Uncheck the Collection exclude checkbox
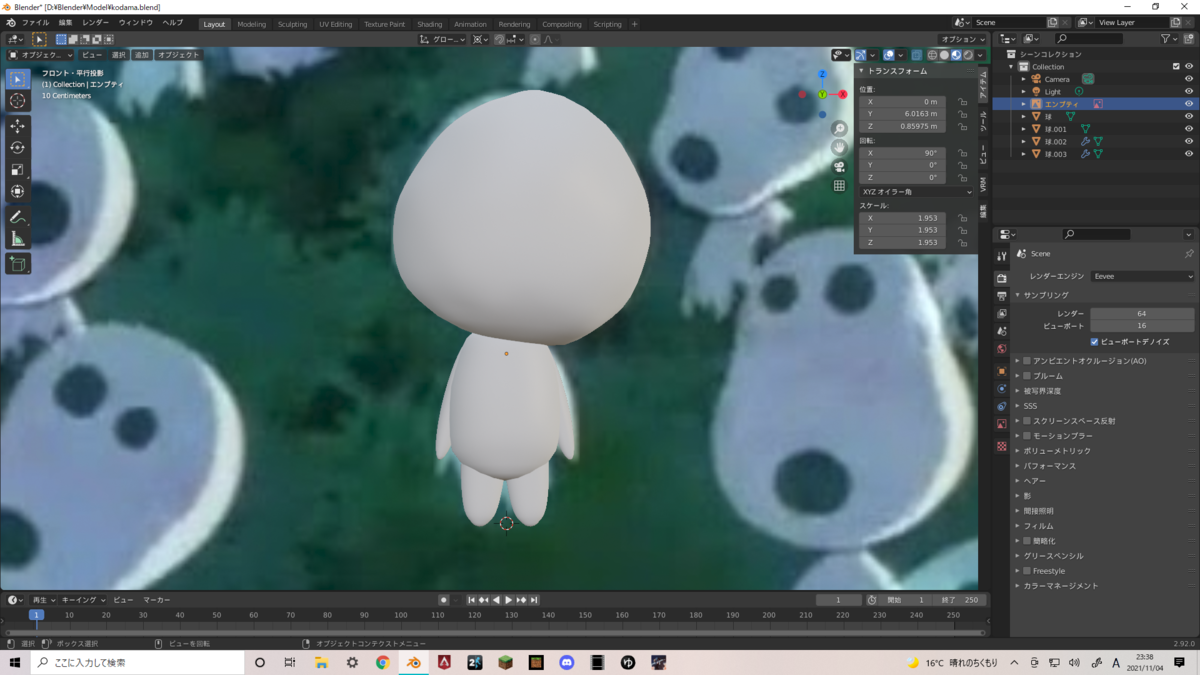 click(x=1176, y=66)
